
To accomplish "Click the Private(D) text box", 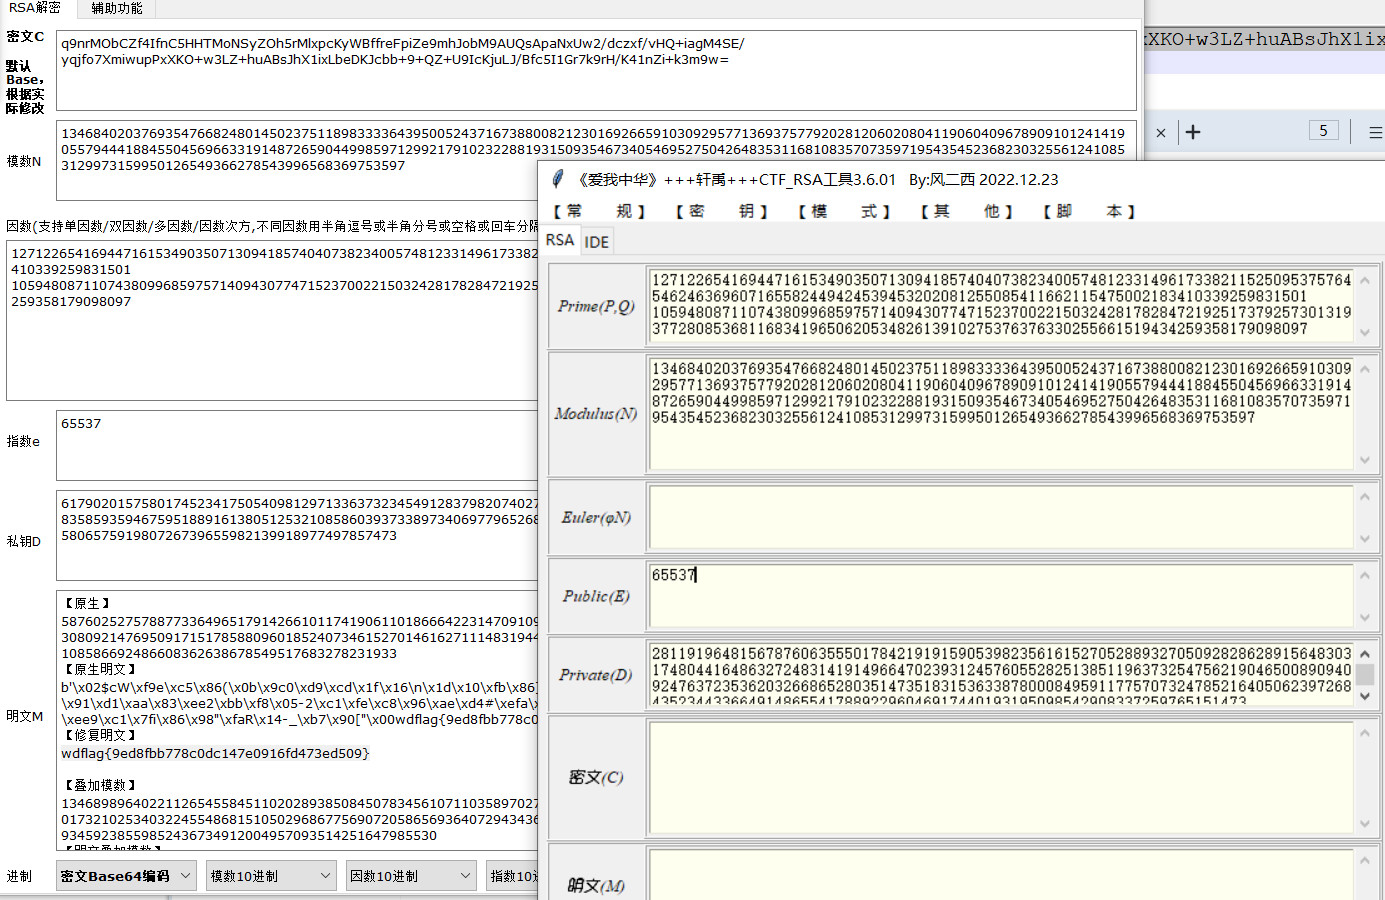I will tap(1001, 674).
